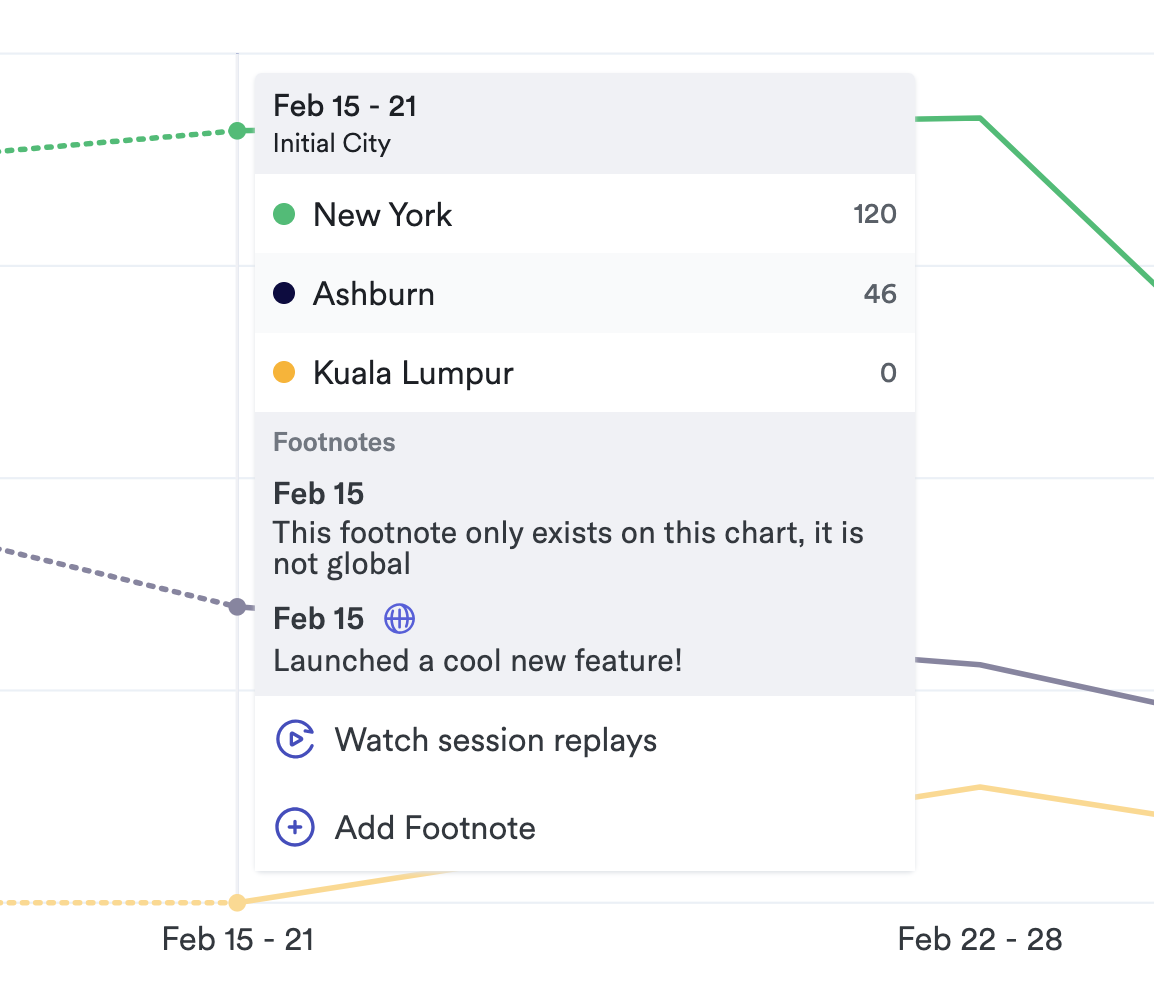Image resolution: width=1154 pixels, height=998 pixels.
Task: Click the green New York color dot
Action: 284,214
